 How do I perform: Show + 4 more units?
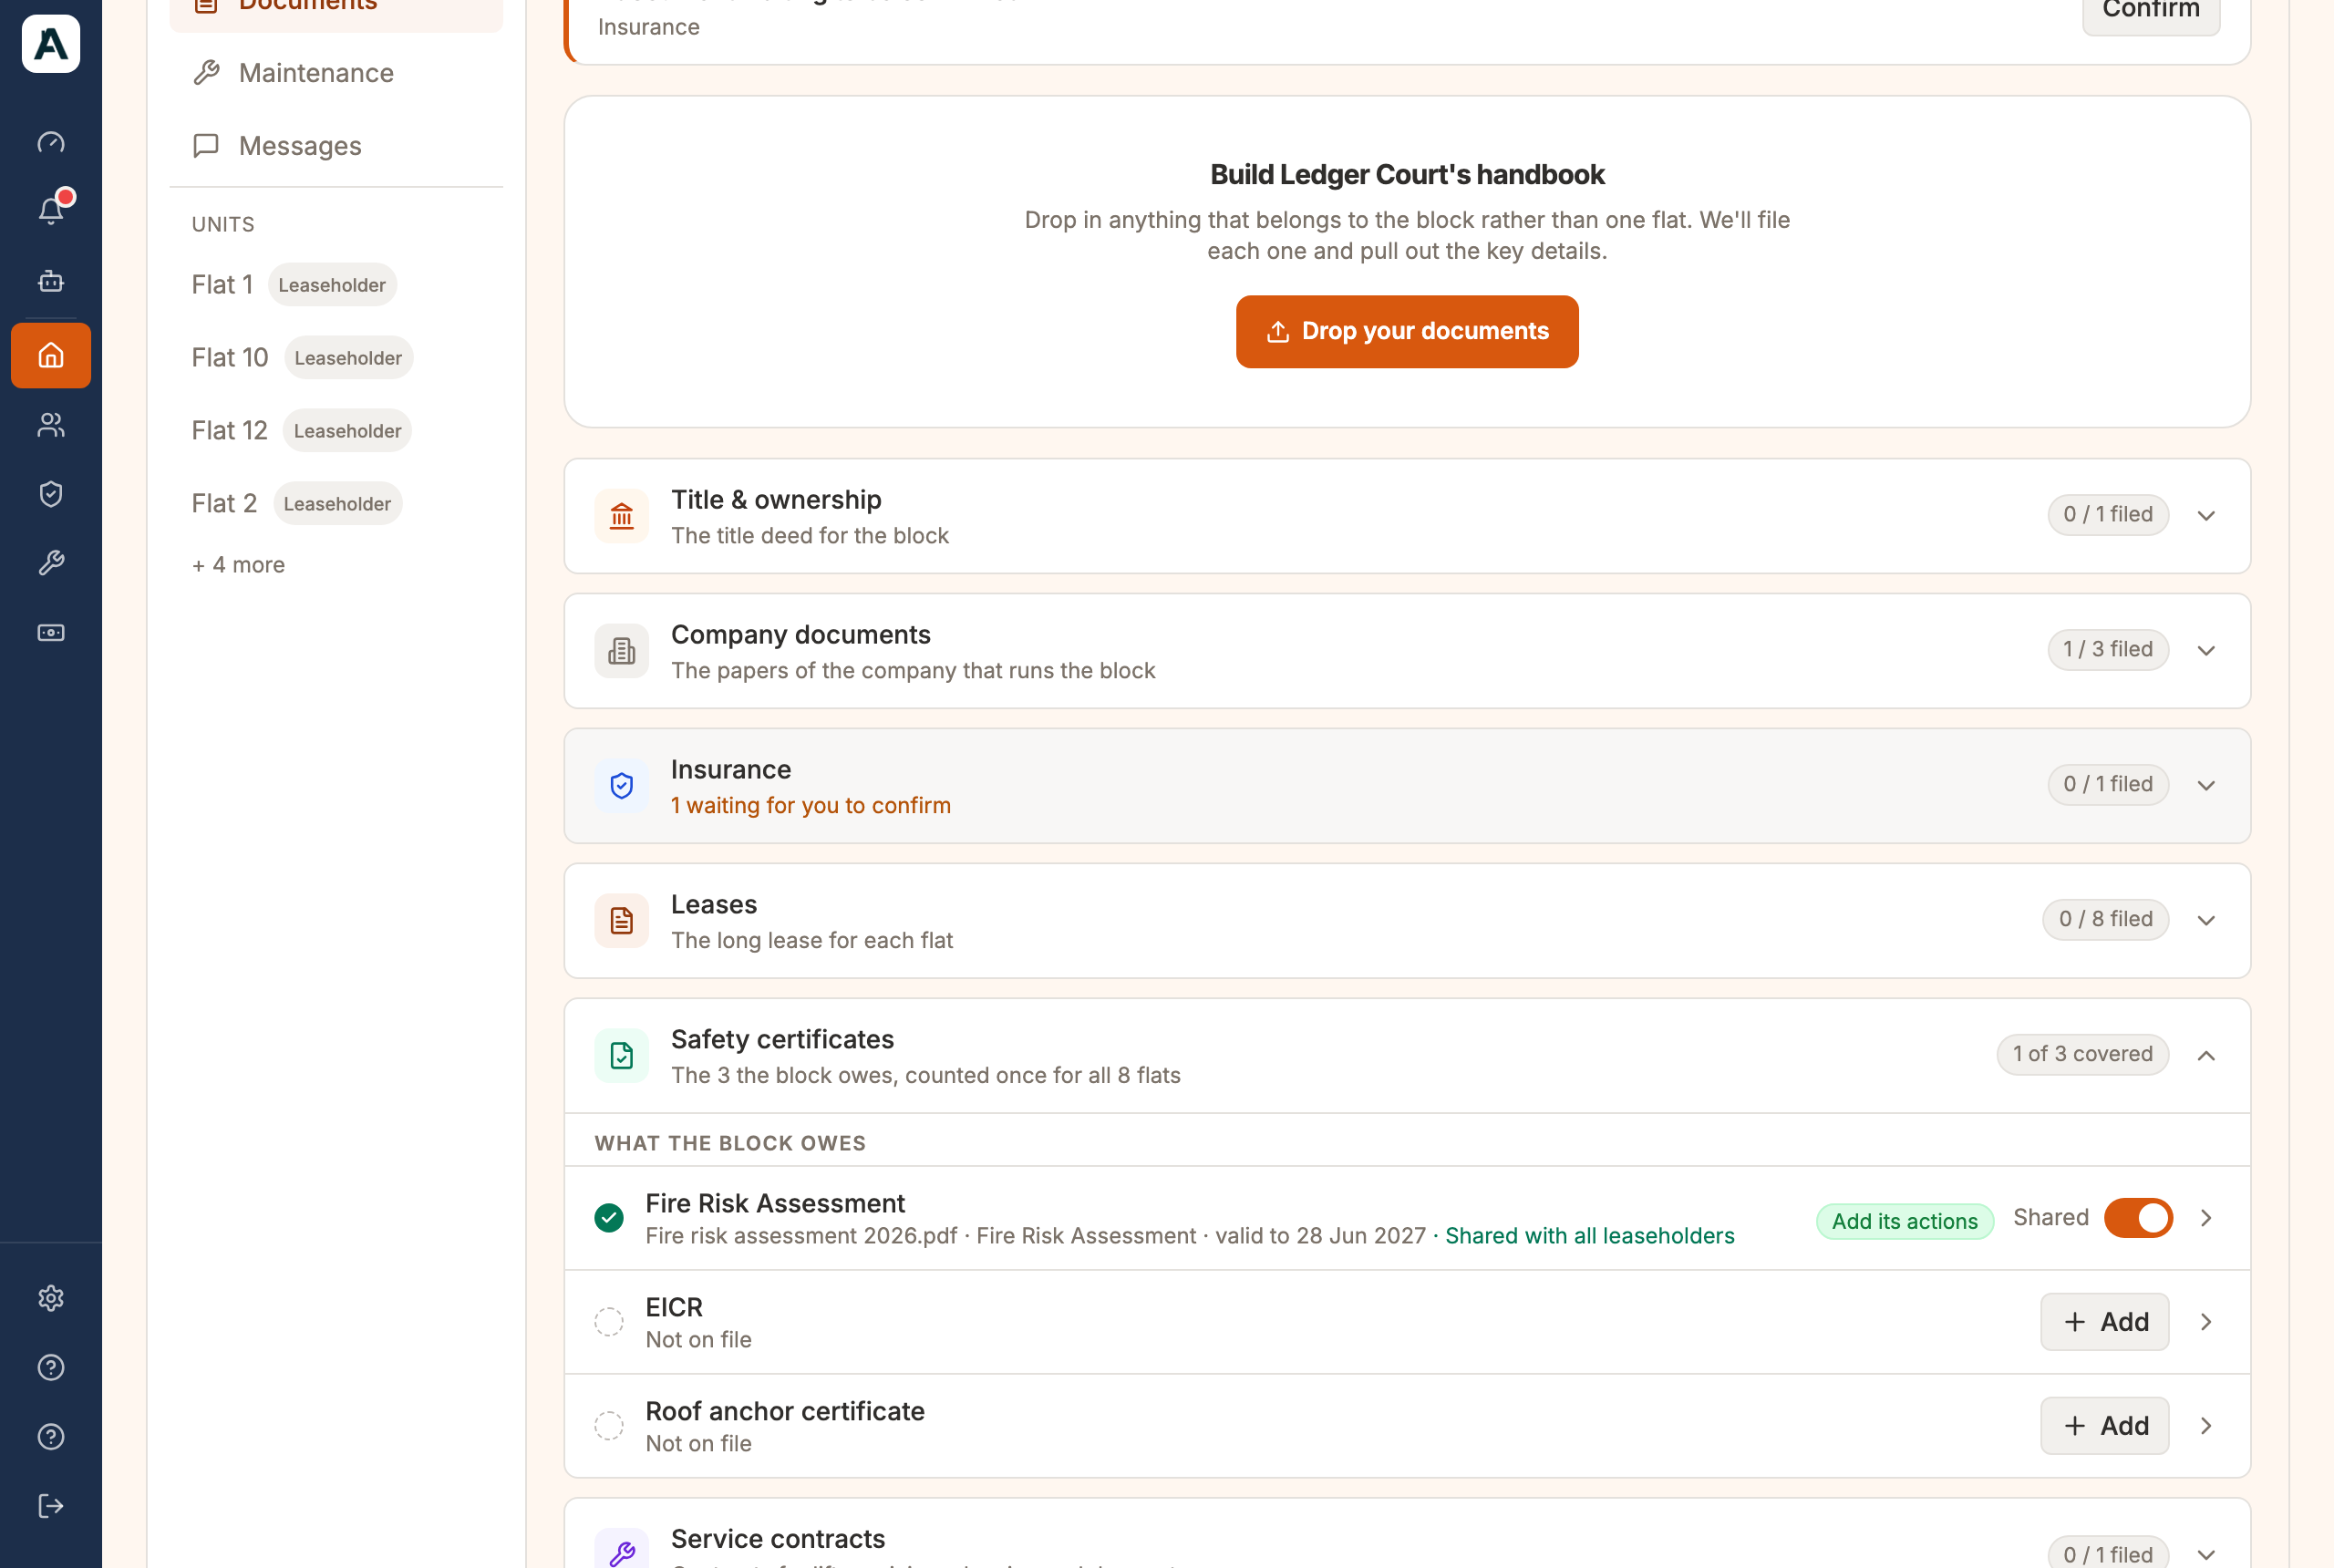[x=238, y=565]
